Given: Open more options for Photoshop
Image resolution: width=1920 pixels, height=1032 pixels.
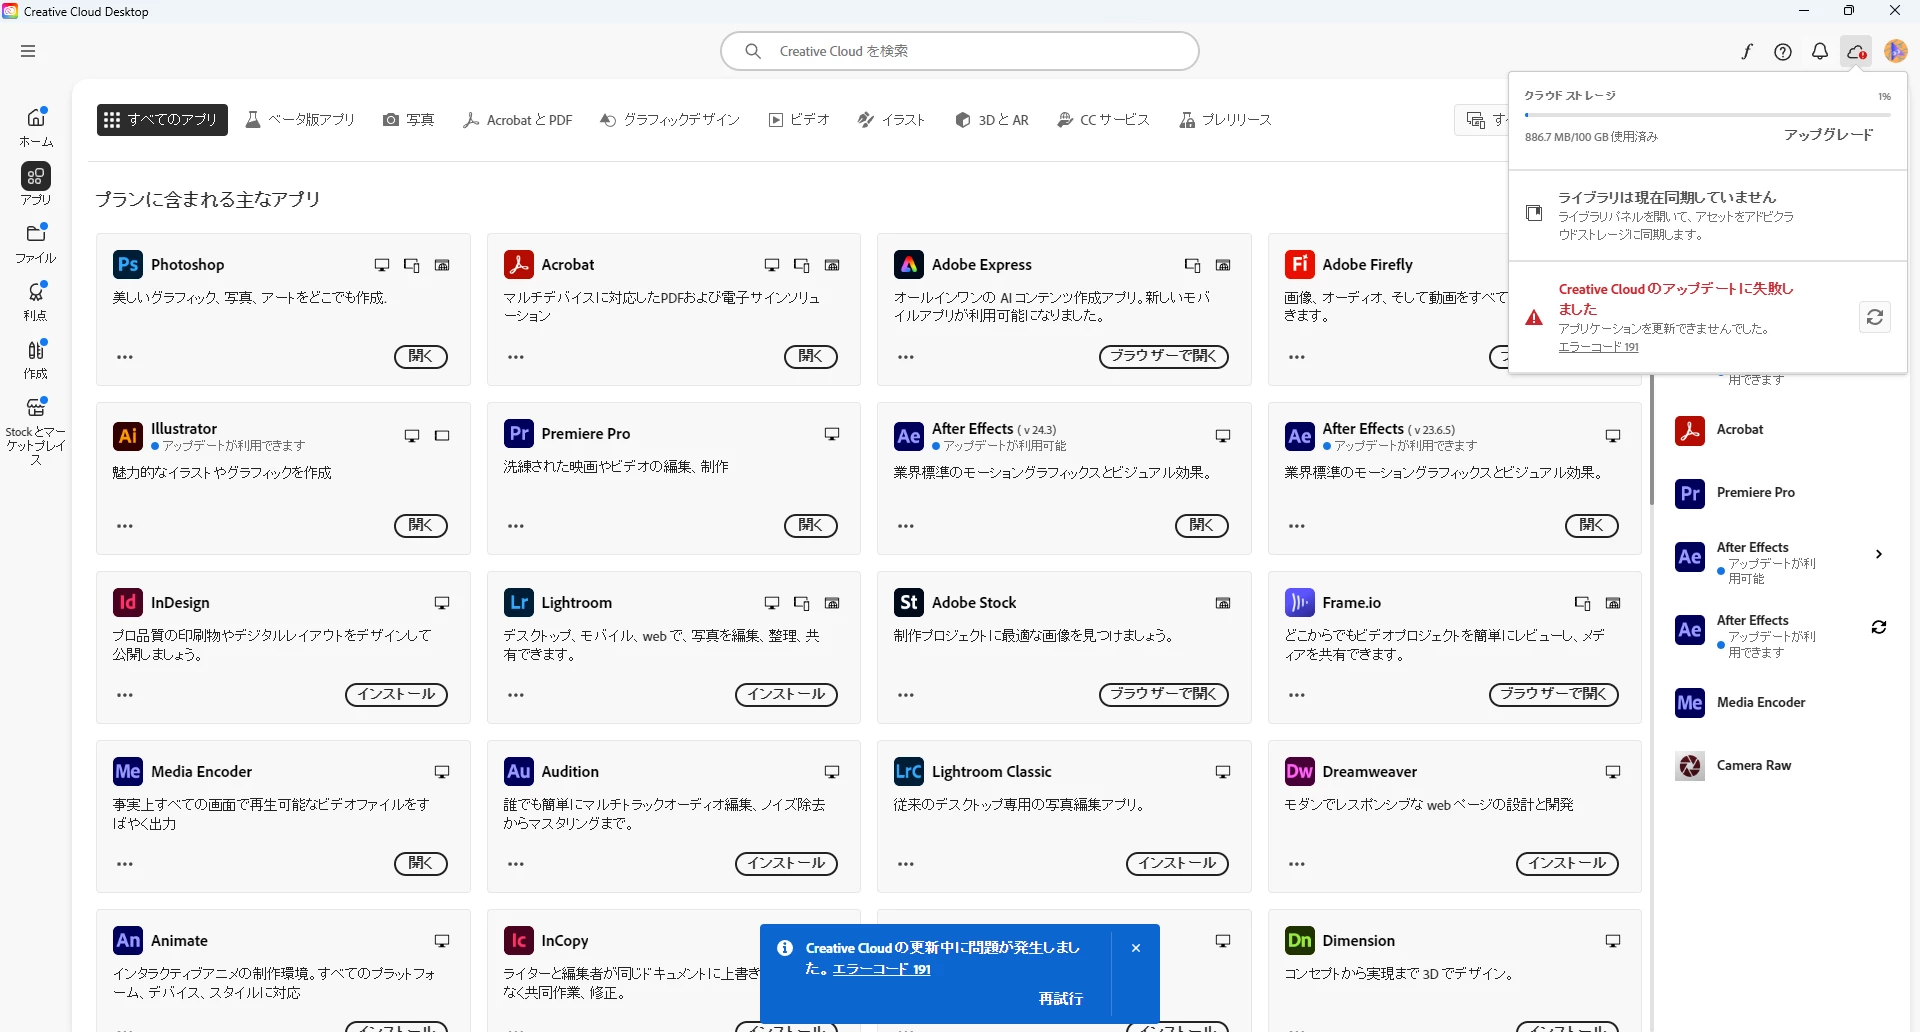Looking at the screenshot, I should 125,357.
